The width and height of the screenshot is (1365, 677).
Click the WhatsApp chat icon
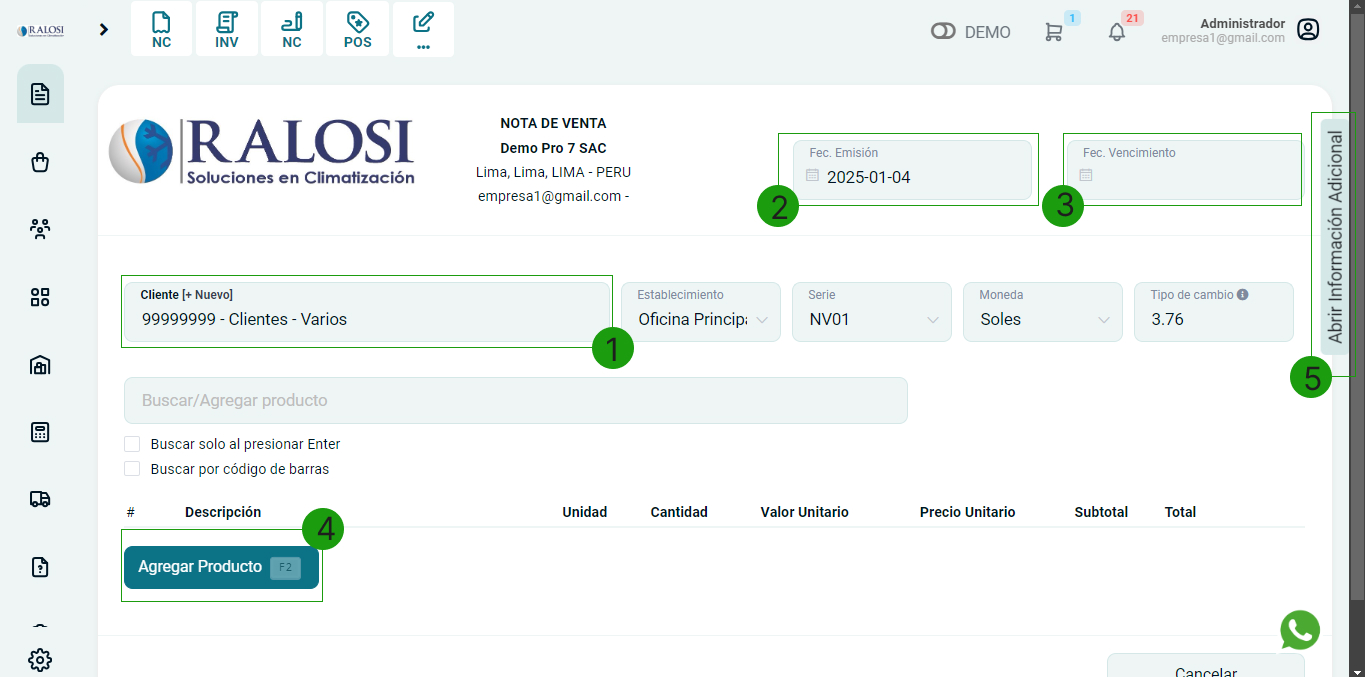(1300, 630)
